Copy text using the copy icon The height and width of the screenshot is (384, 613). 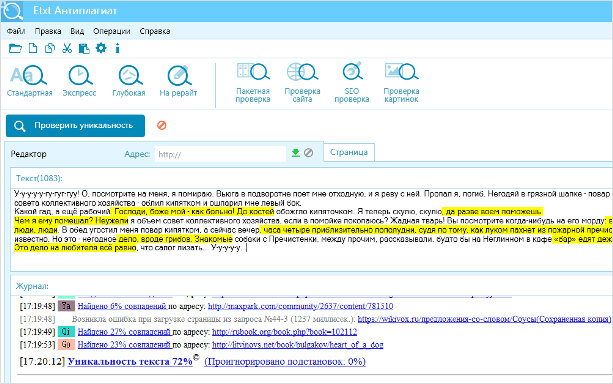50,48
